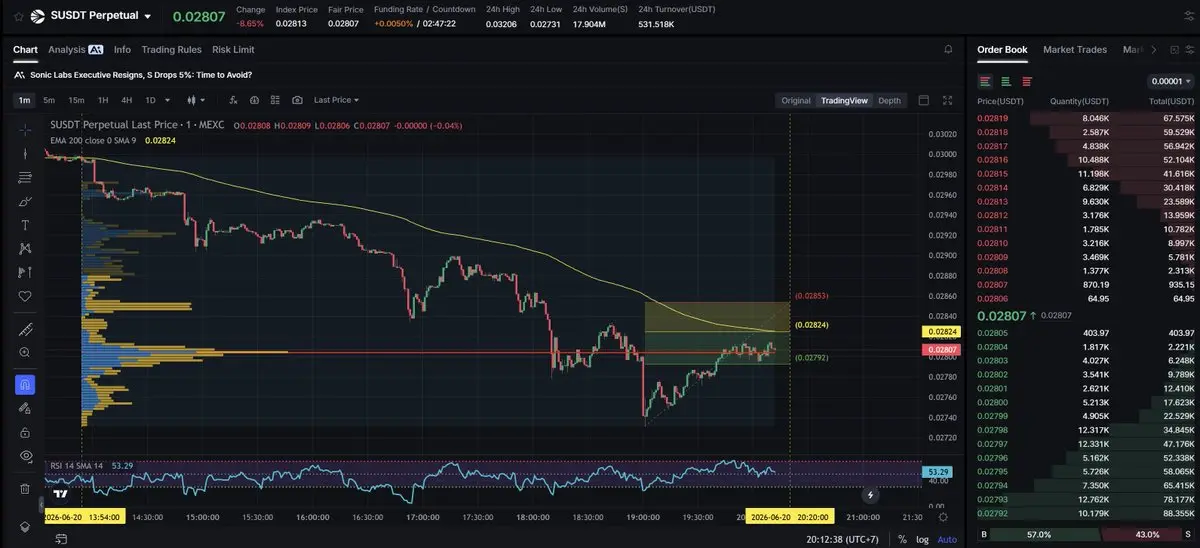The width and height of the screenshot is (1200, 548).
Task: Click the chart layout window icon
Action: point(923,100)
